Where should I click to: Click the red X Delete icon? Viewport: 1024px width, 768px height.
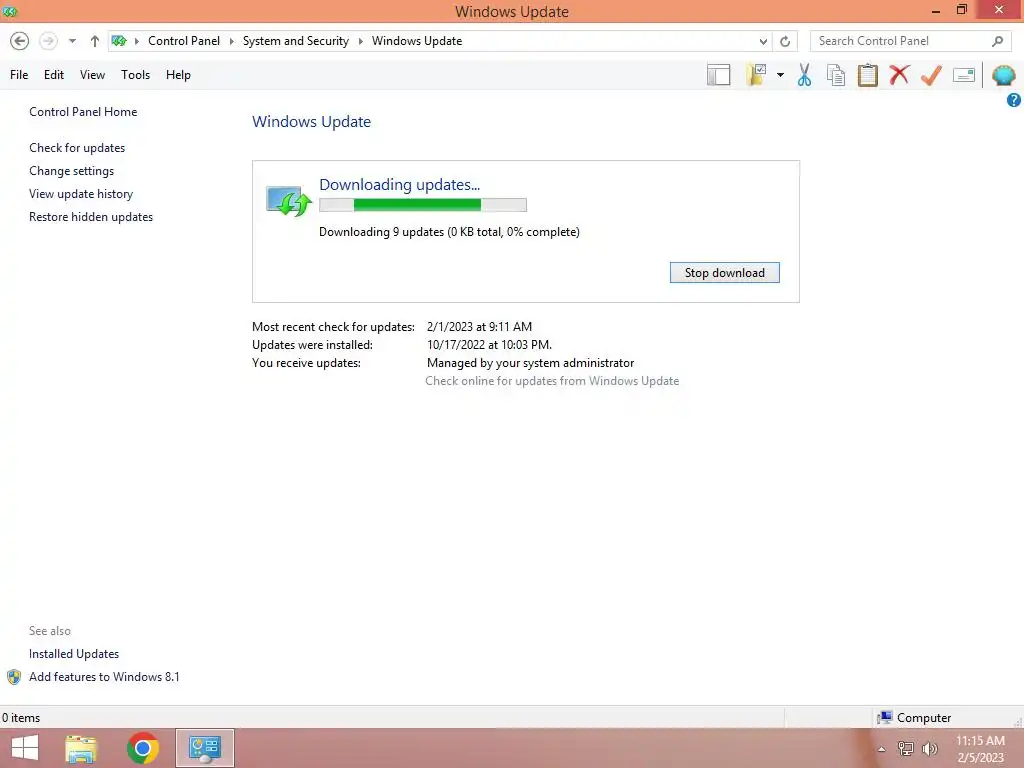(899, 75)
